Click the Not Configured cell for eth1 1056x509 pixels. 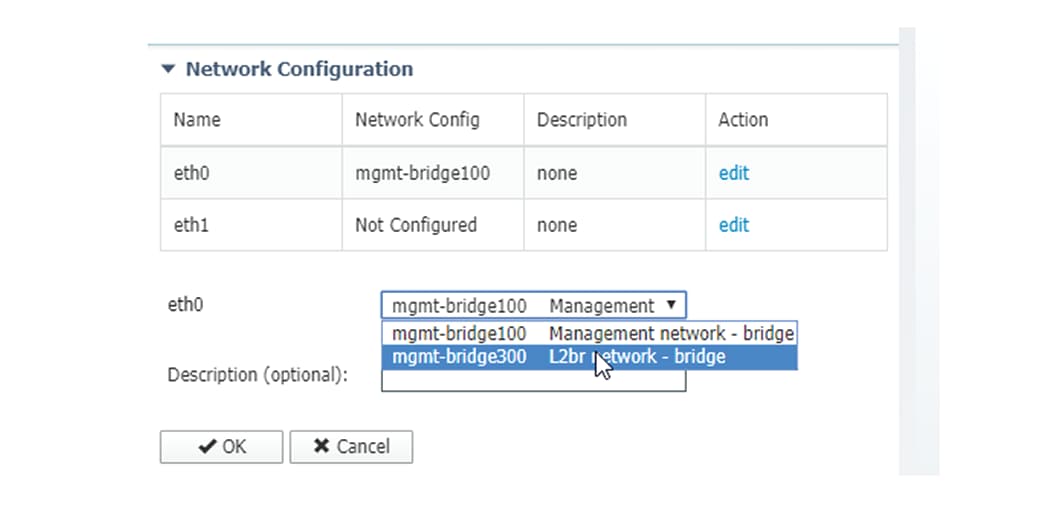pyautogui.click(x=433, y=225)
